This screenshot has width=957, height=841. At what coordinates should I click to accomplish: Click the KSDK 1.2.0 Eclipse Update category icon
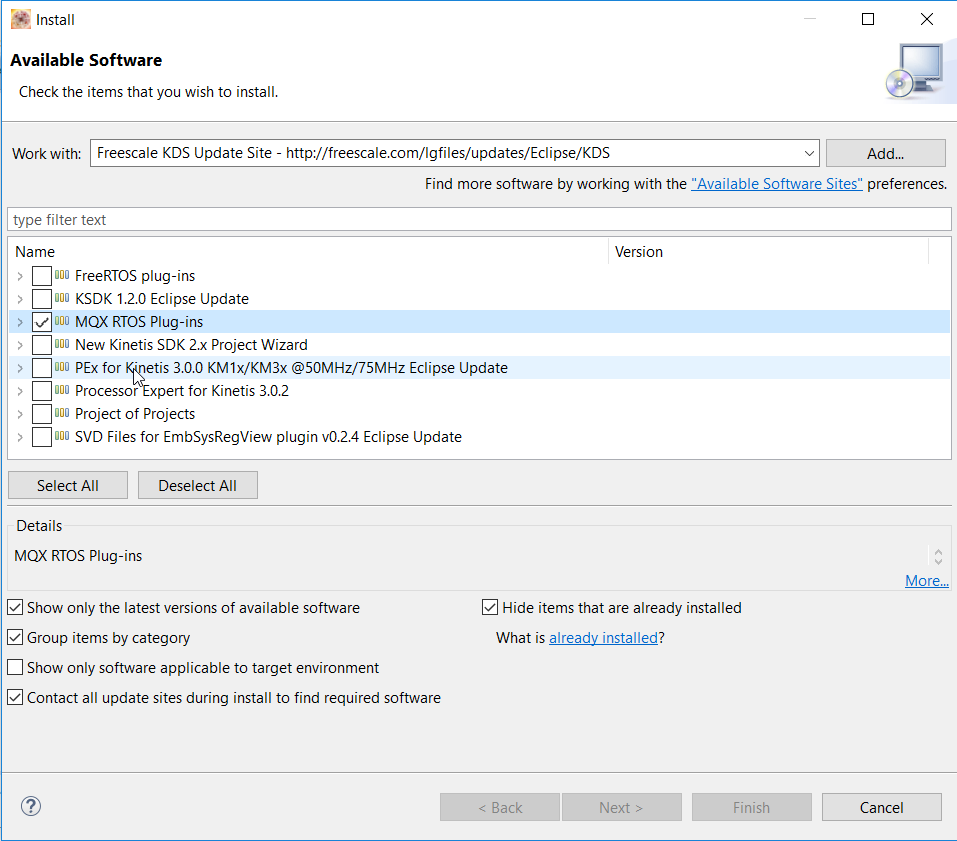[x=62, y=299]
